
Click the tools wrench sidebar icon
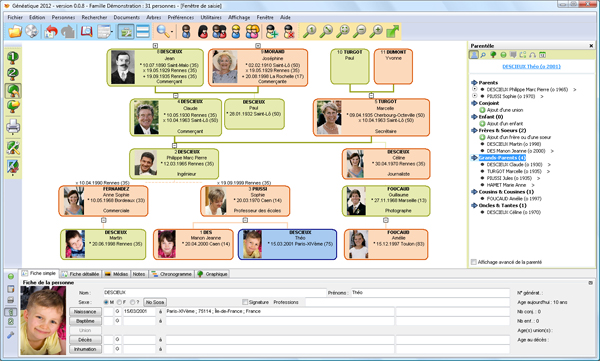(x=13, y=148)
